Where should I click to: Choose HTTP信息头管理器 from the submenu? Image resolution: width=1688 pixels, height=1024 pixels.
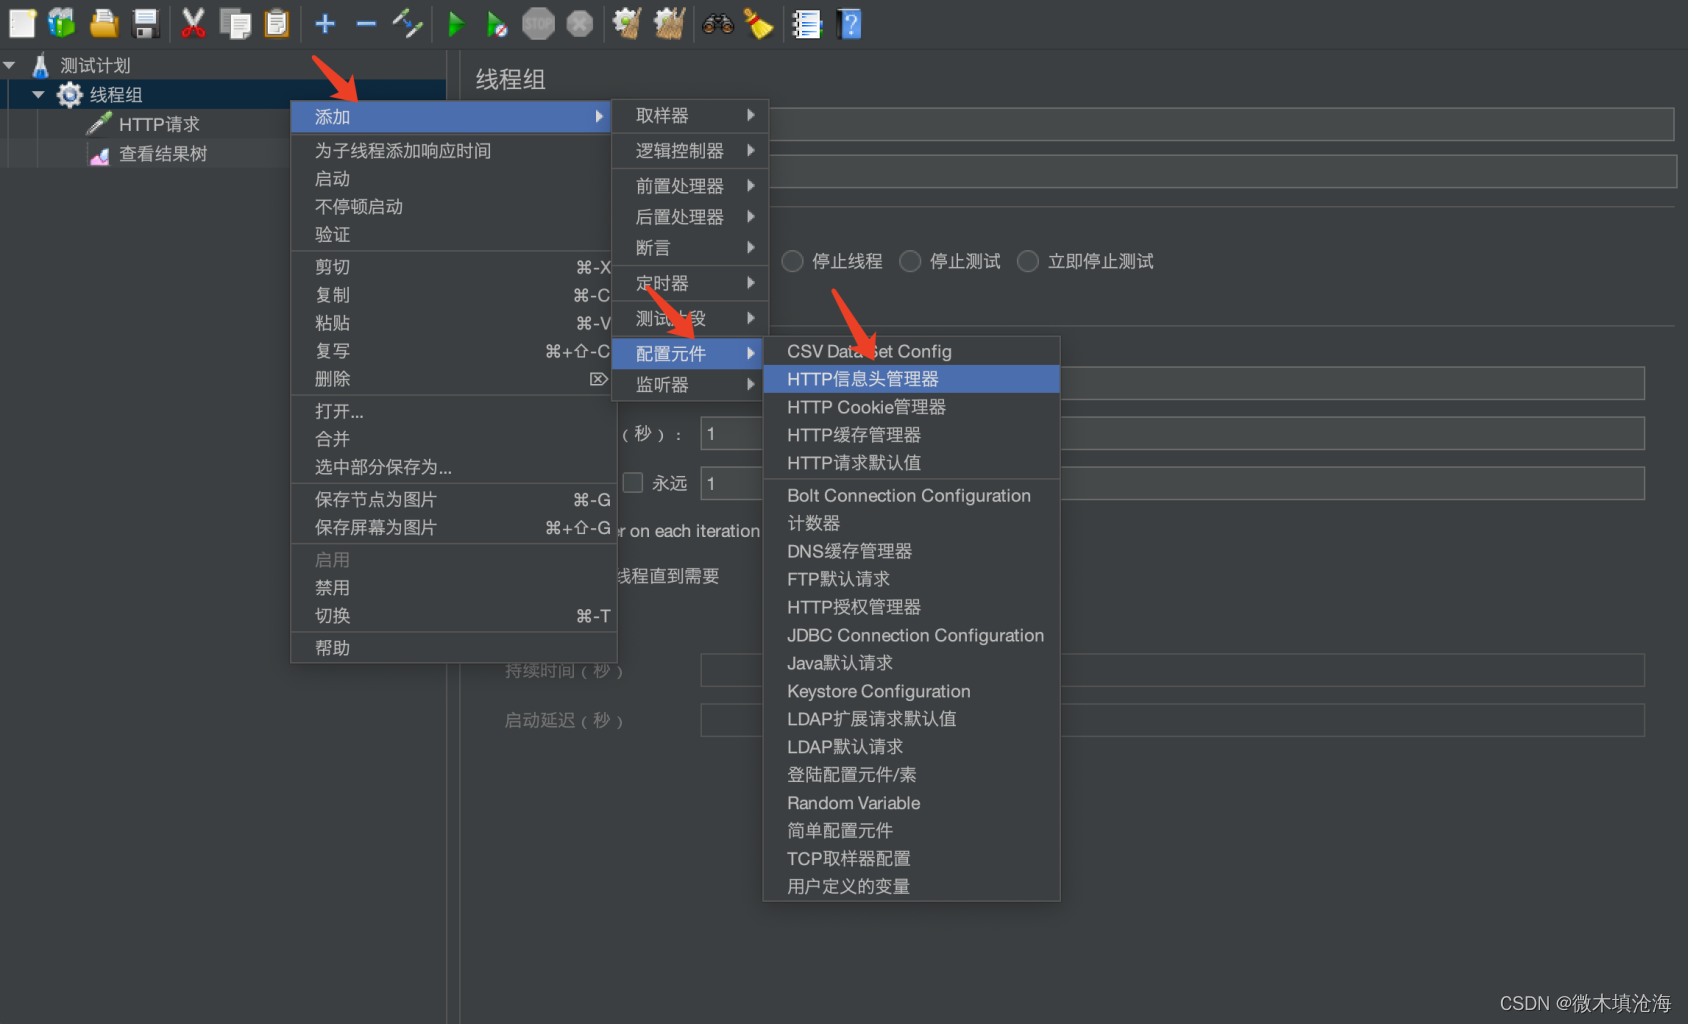coord(911,380)
